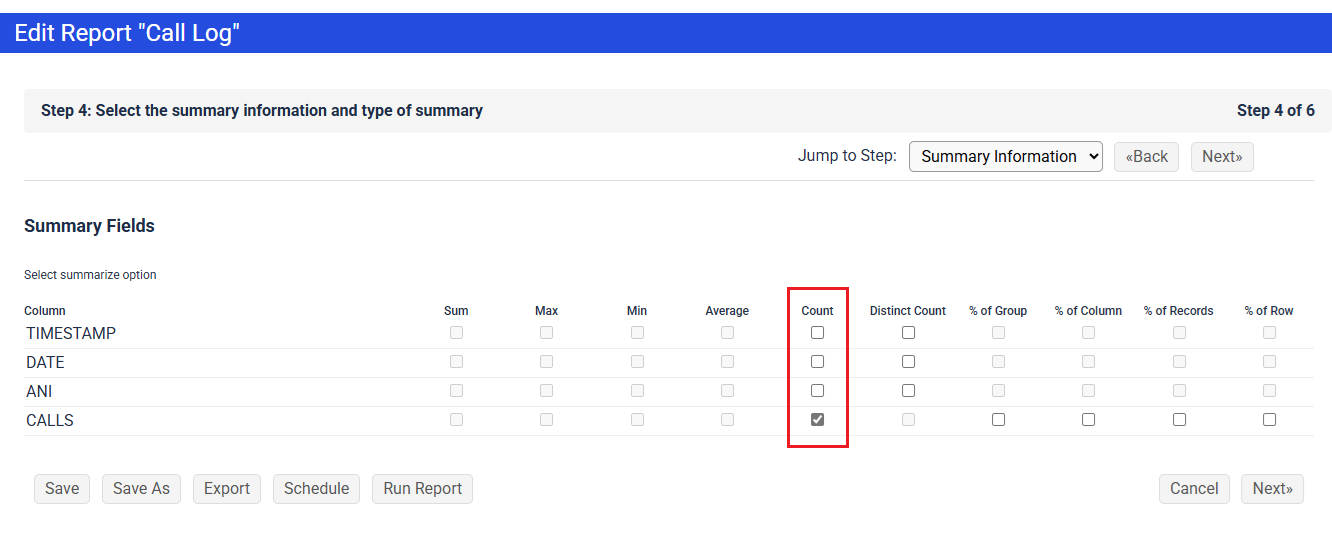Export the report
Image resolution: width=1332 pixels, height=538 pixels.
(227, 489)
